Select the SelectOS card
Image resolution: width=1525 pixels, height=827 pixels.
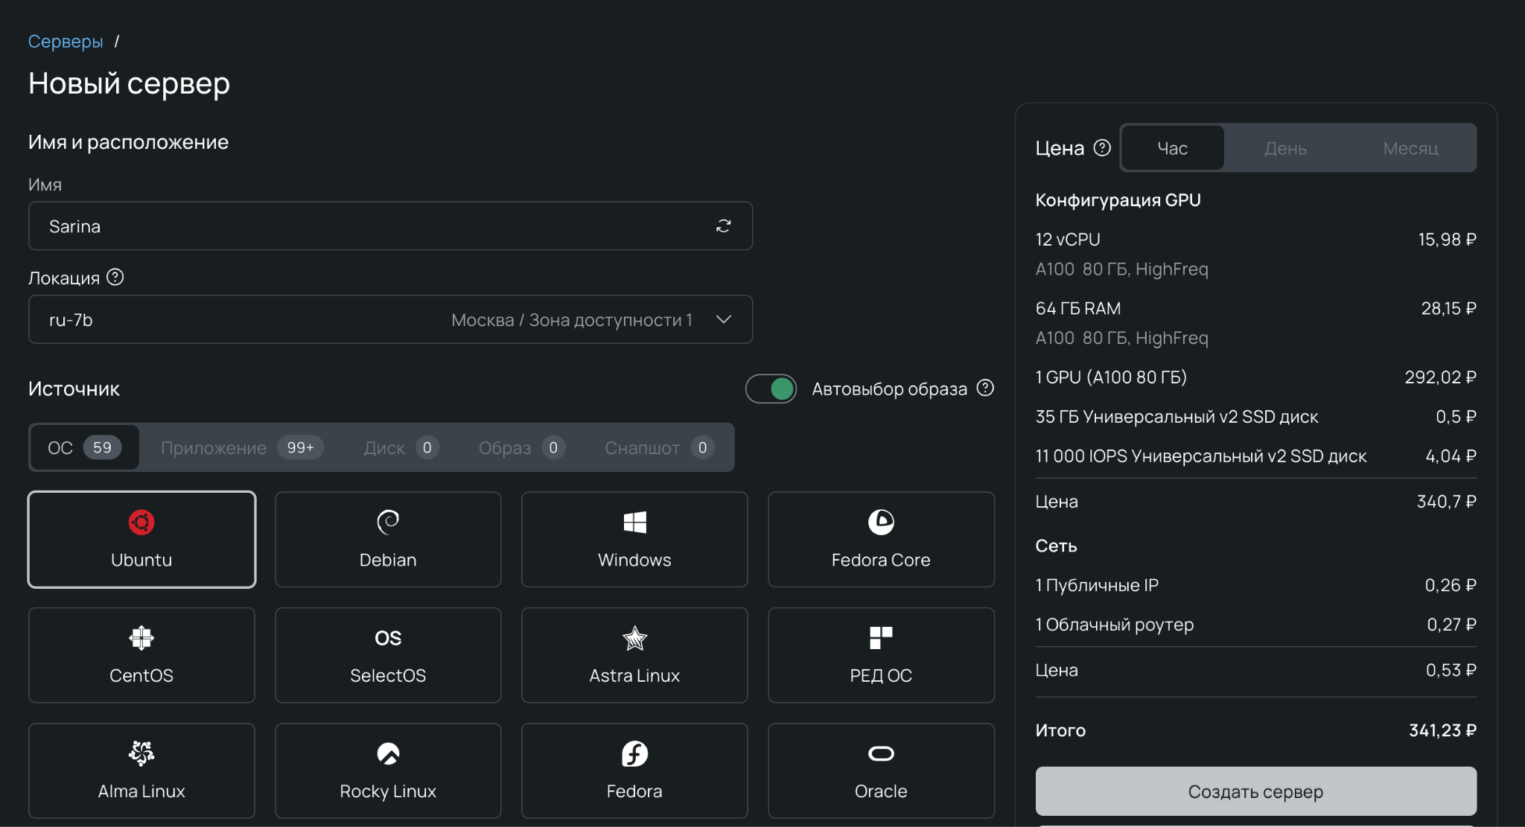click(388, 655)
